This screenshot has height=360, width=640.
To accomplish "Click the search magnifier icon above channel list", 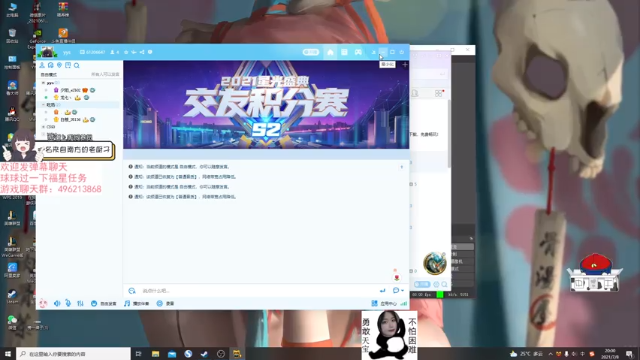I will pyautogui.click(x=77, y=65).
